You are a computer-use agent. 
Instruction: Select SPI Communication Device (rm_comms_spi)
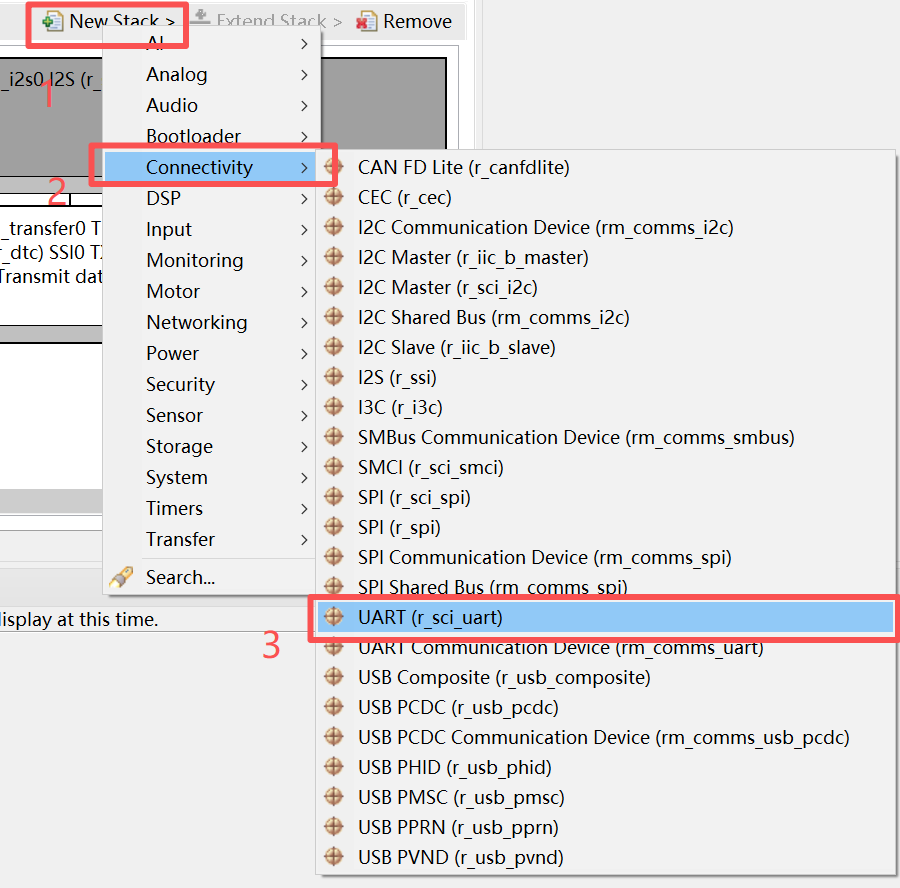pos(606,557)
